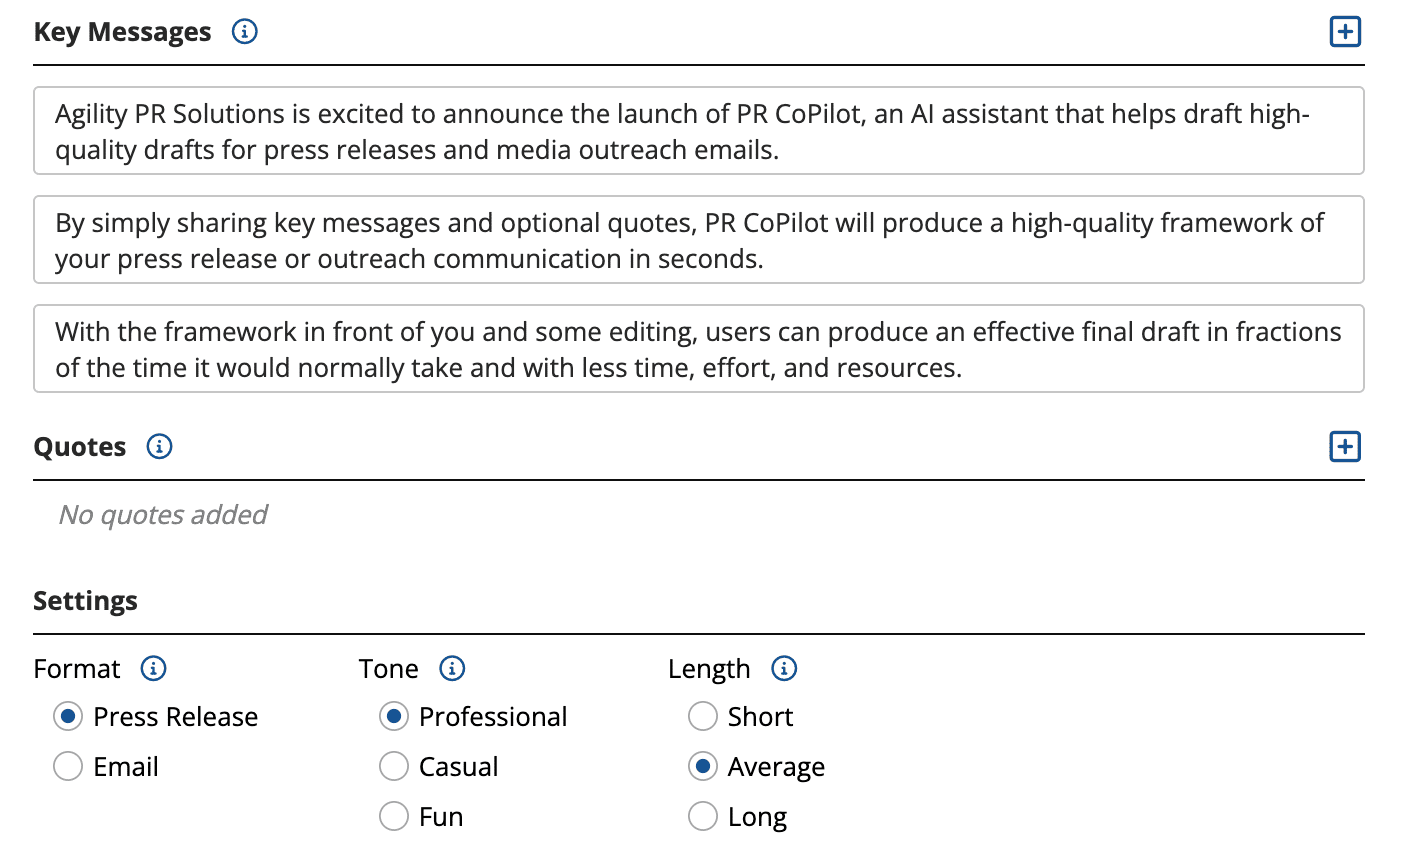Set the tone to Fun
1405x863 pixels.
coord(394,816)
